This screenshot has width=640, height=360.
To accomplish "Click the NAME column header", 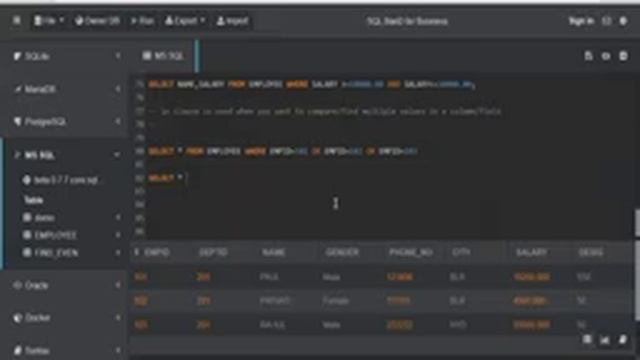I will pyautogui.click(x=274, y=253).
